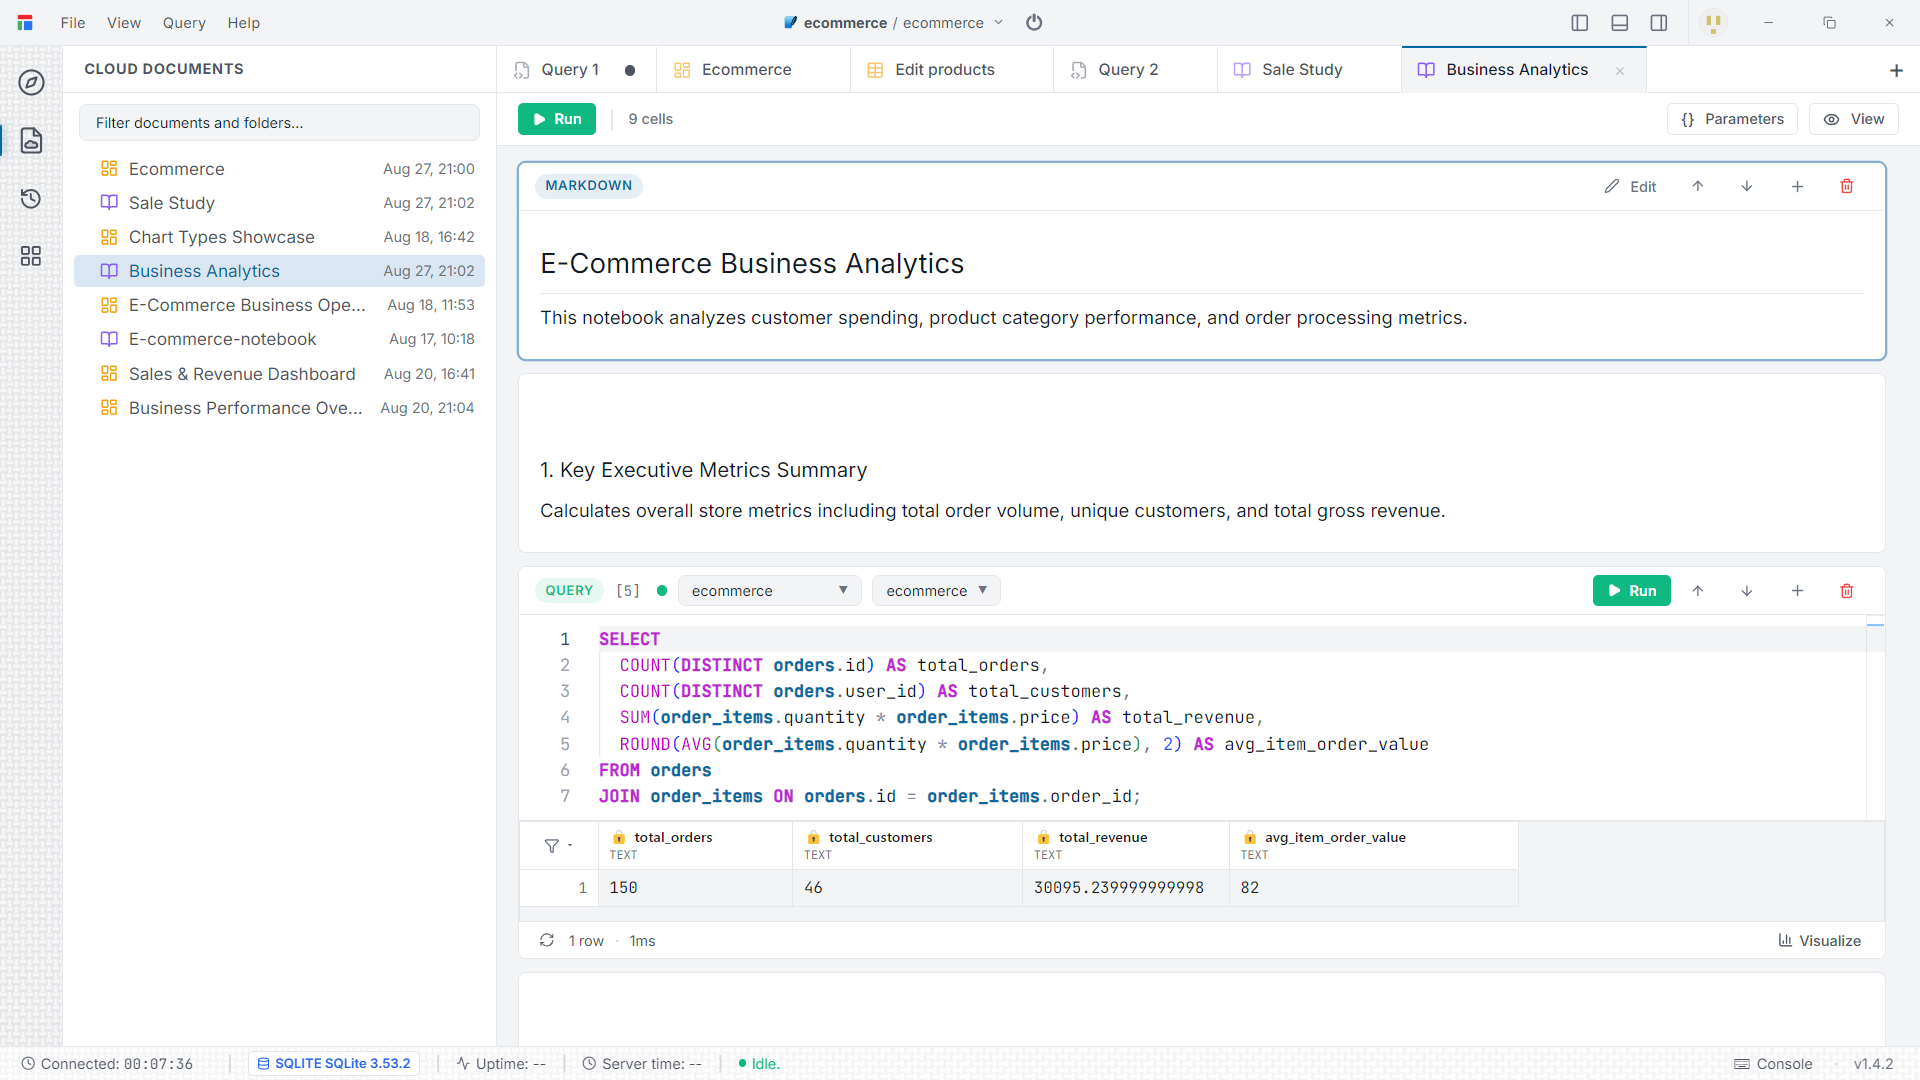Delete the Query cell with trash icon
Screen dimensions: 1920x1080
coord(1847,591)
